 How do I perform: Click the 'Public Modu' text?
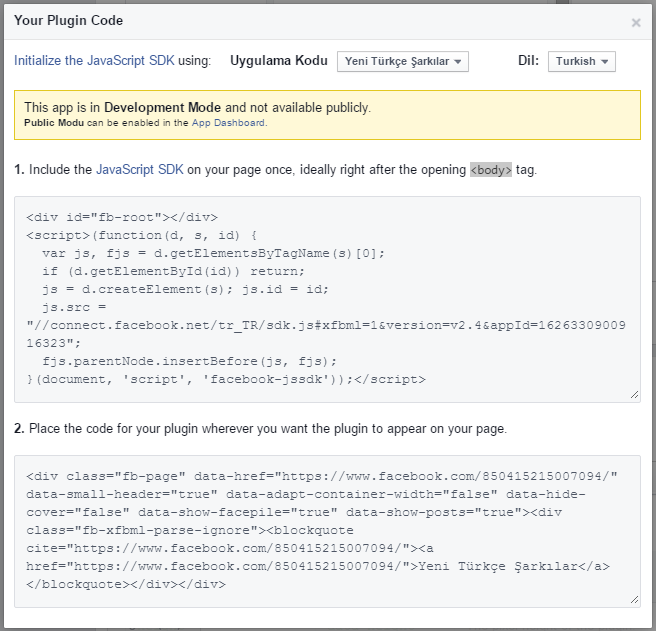coord(54,123)
